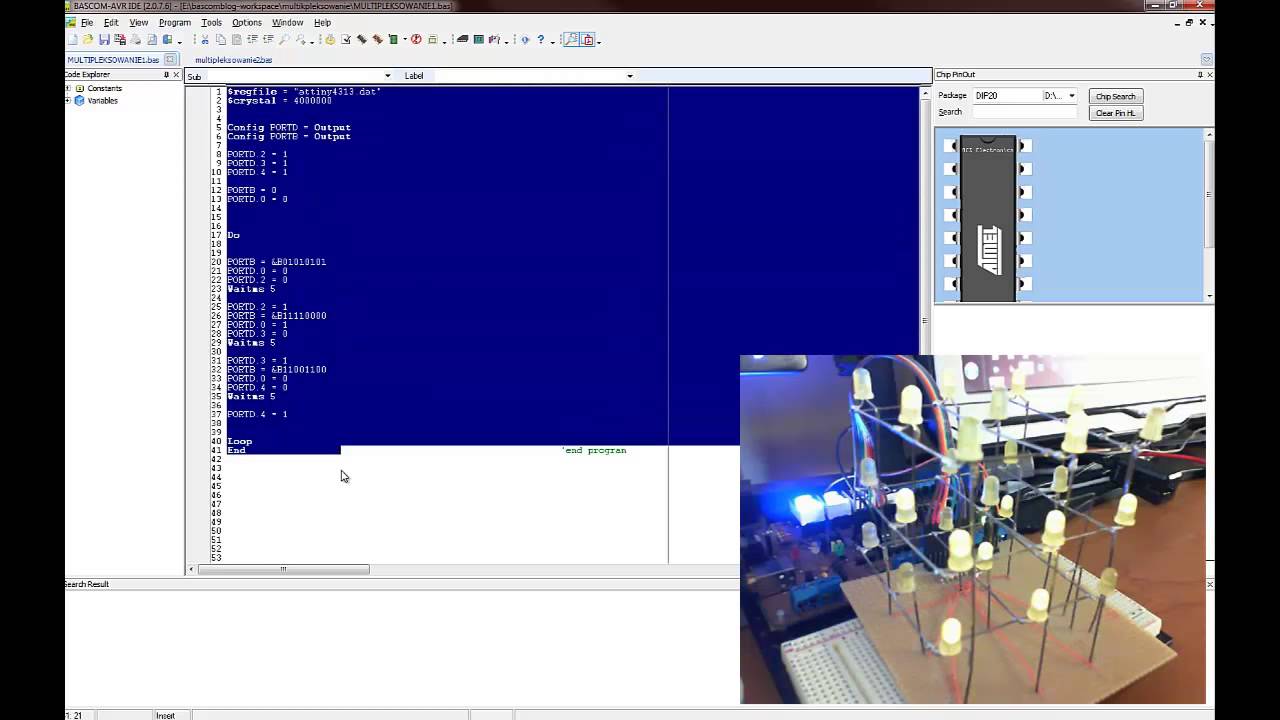Image resolution: width=1280 pixels, height=720 pixels.
Task: Toggle pin on Chip PinOut panel
Action: 1200,75
